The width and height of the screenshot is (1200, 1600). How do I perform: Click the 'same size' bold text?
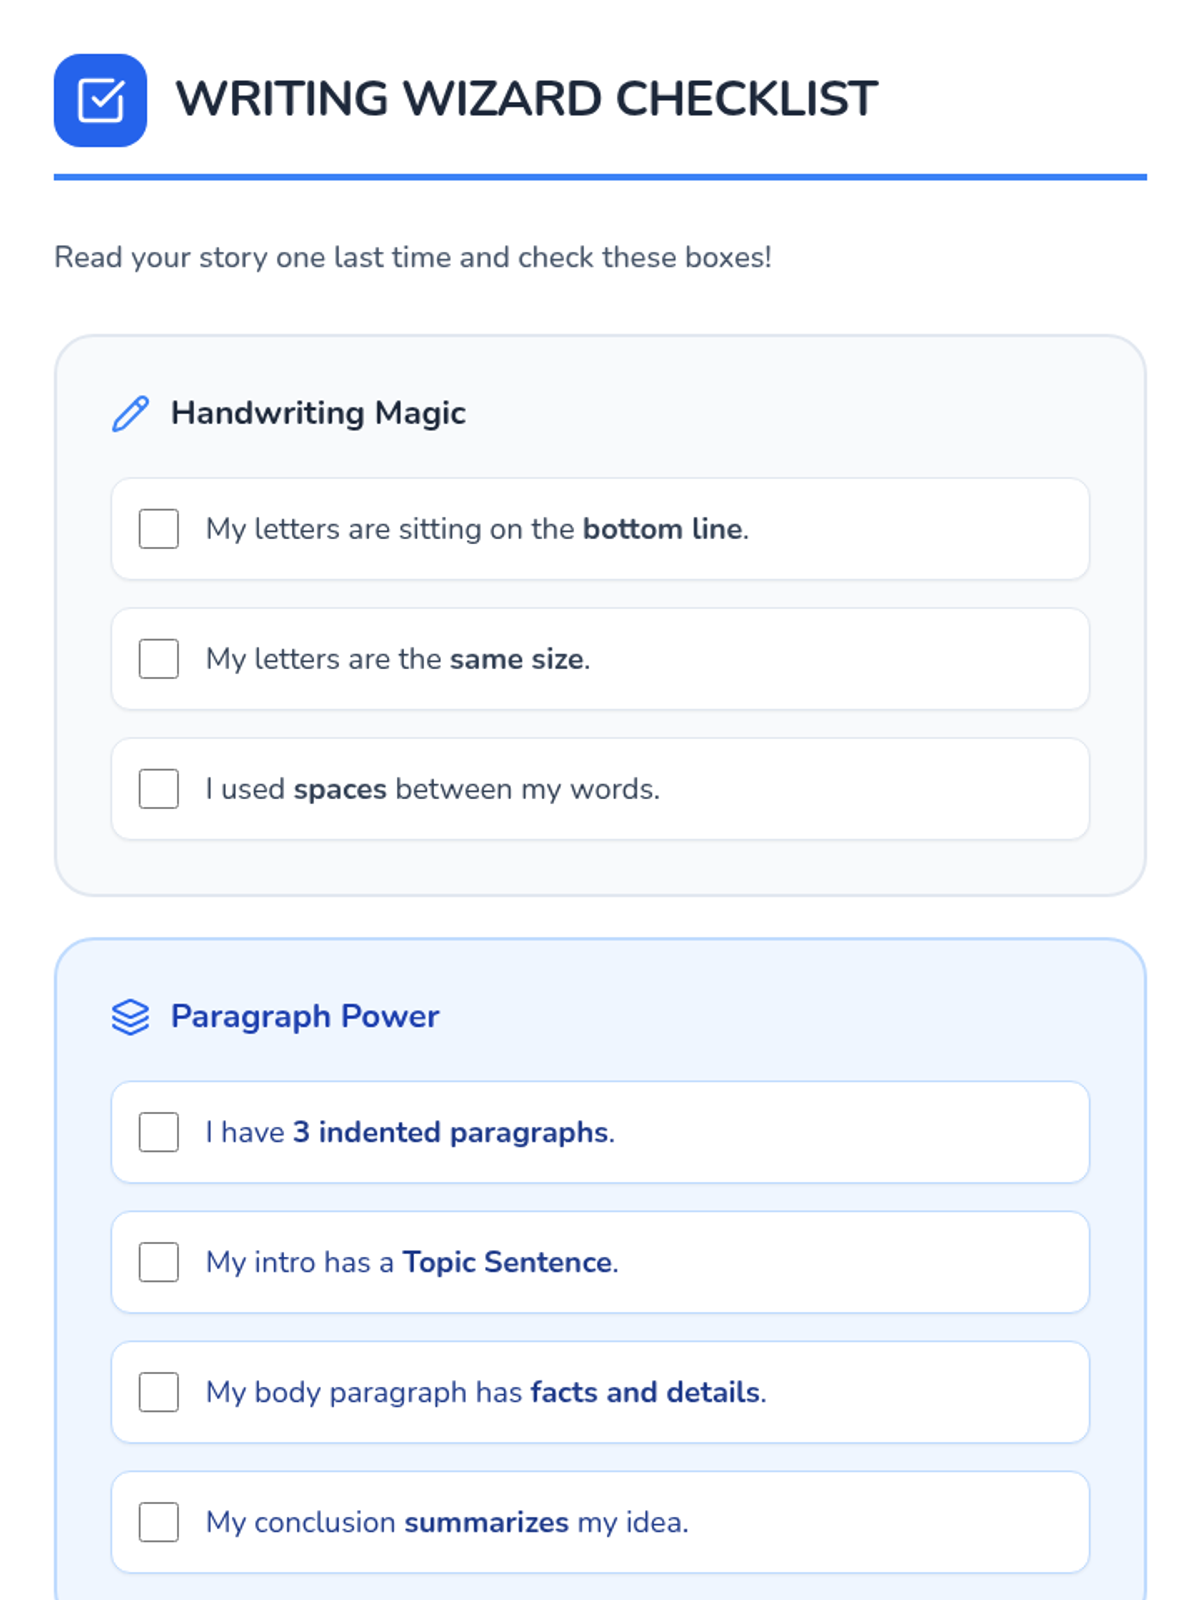[x=516, y=659]
